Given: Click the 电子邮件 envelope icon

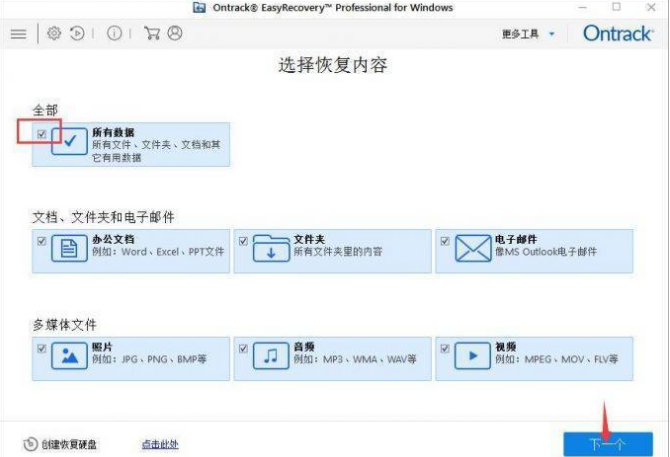Looking at the screenshot, I should coord(473,248).
